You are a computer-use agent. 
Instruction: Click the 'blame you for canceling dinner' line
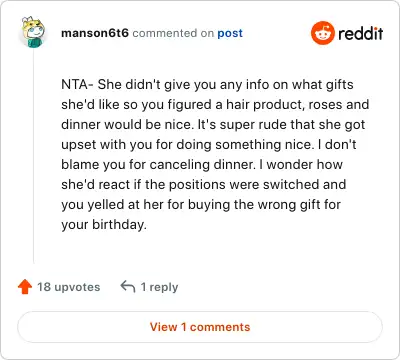tap(158, 165)
